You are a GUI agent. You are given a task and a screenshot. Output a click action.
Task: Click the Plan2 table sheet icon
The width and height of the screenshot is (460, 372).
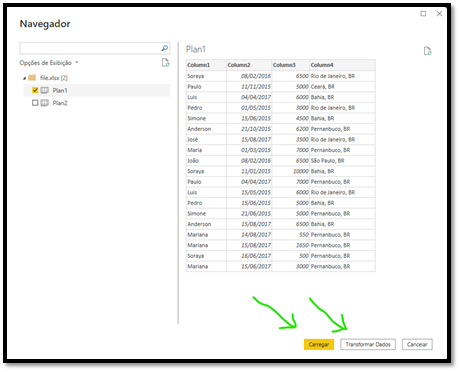click(x=45, y=103)
